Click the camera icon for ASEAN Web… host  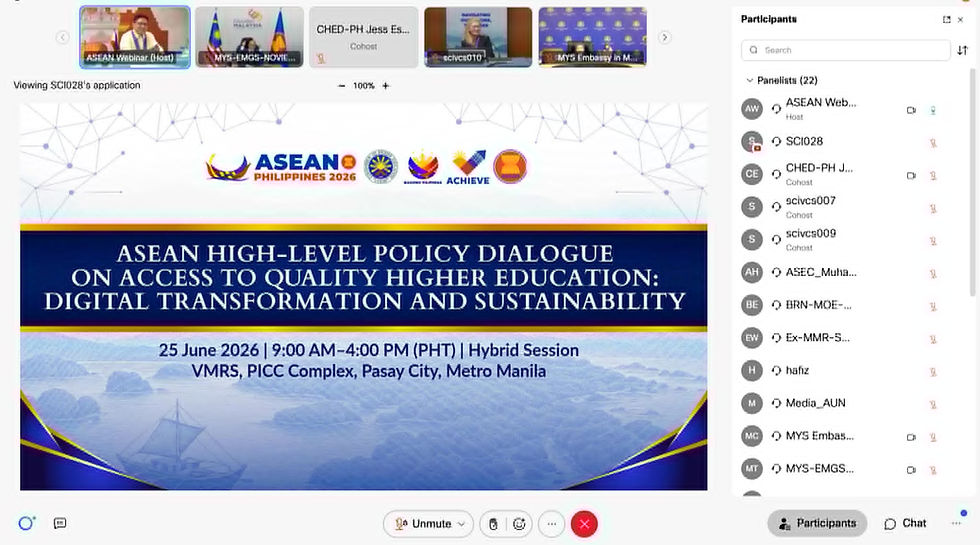click(x=911, y=110)
